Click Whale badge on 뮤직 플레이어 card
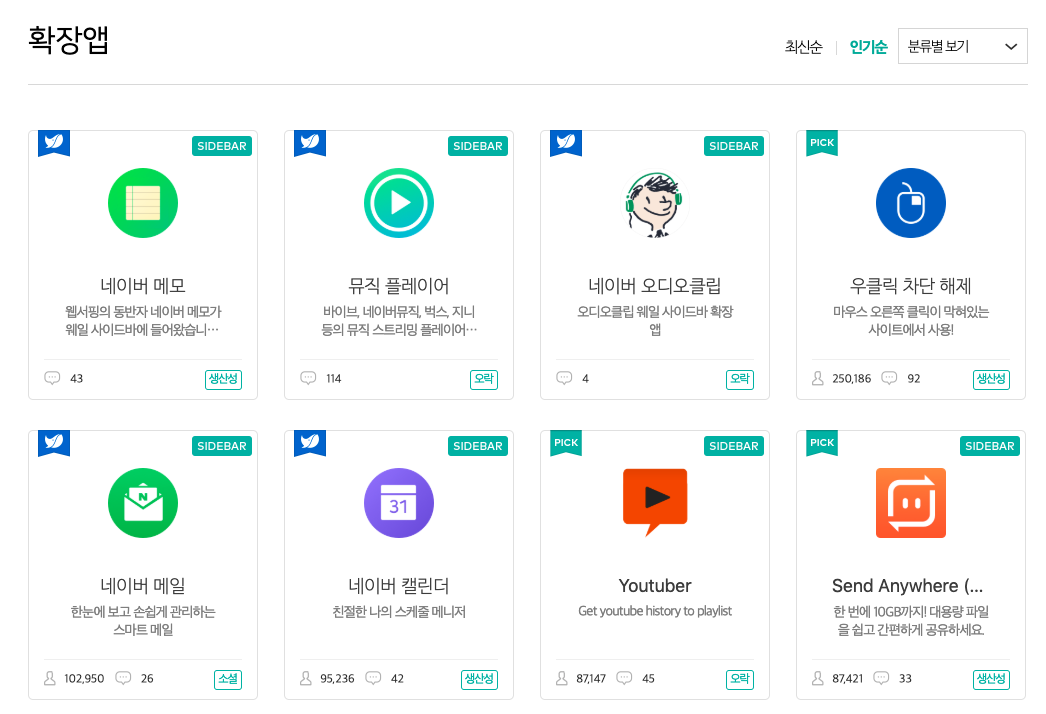 point(310,143)
